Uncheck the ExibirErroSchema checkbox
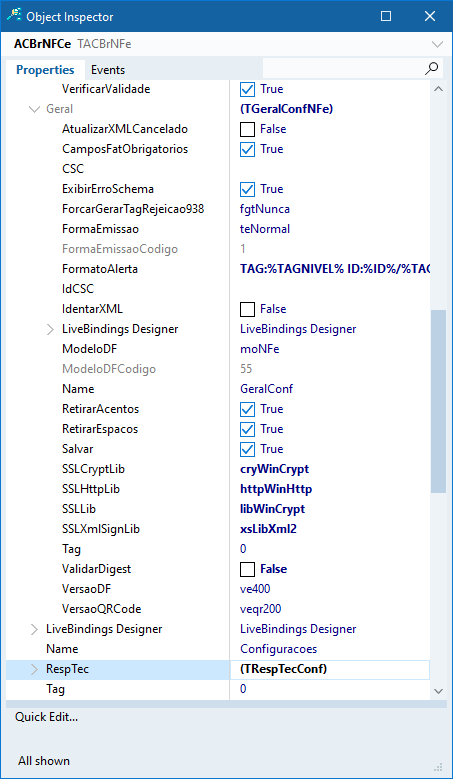Image resolution: width=453 pixels, height=779 pixels. [x=247, y=189]
